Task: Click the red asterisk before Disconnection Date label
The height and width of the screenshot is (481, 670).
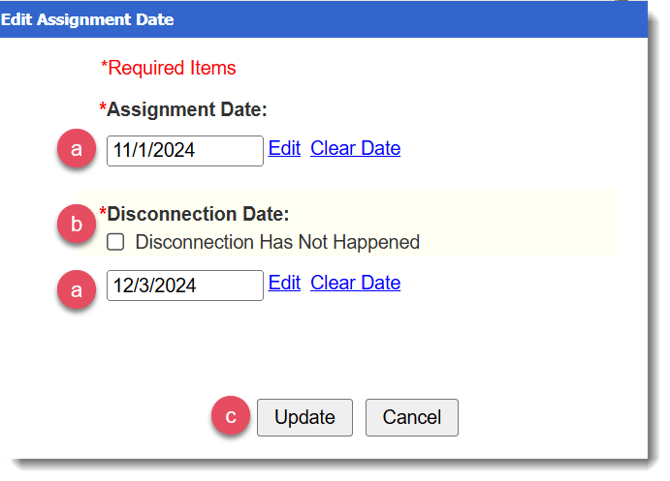Action: click(102, 212)
